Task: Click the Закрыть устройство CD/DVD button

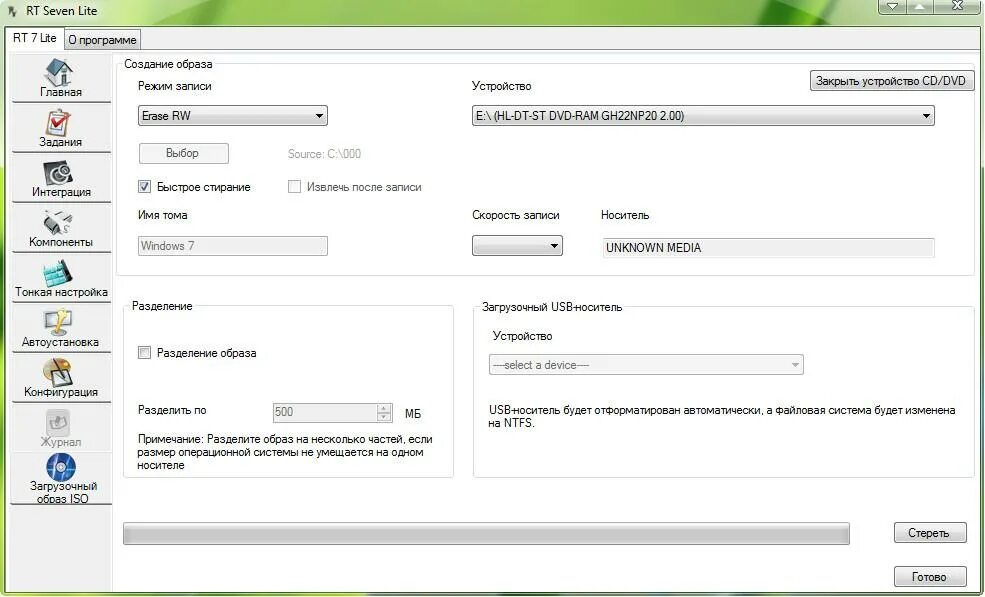Action: coord(891,80)
